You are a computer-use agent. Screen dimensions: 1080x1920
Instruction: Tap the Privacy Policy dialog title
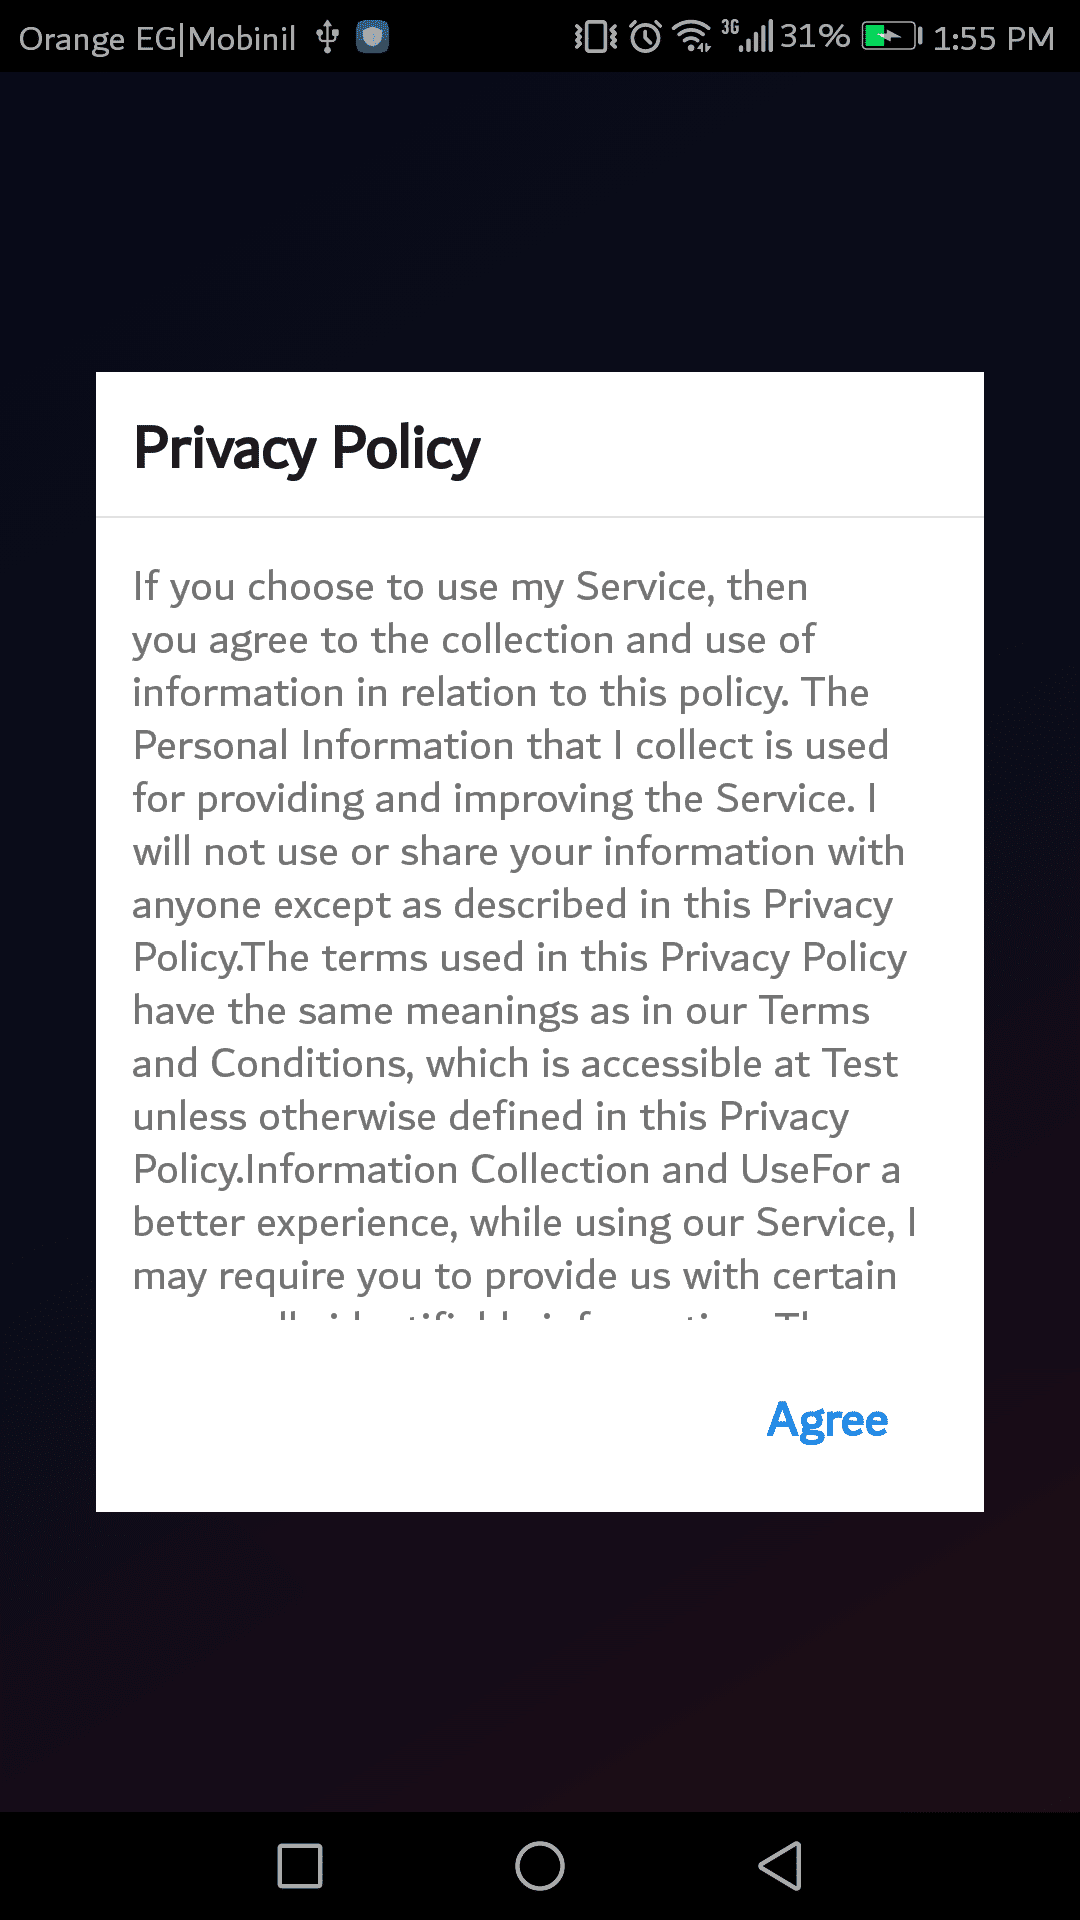(x=307, y=447)
